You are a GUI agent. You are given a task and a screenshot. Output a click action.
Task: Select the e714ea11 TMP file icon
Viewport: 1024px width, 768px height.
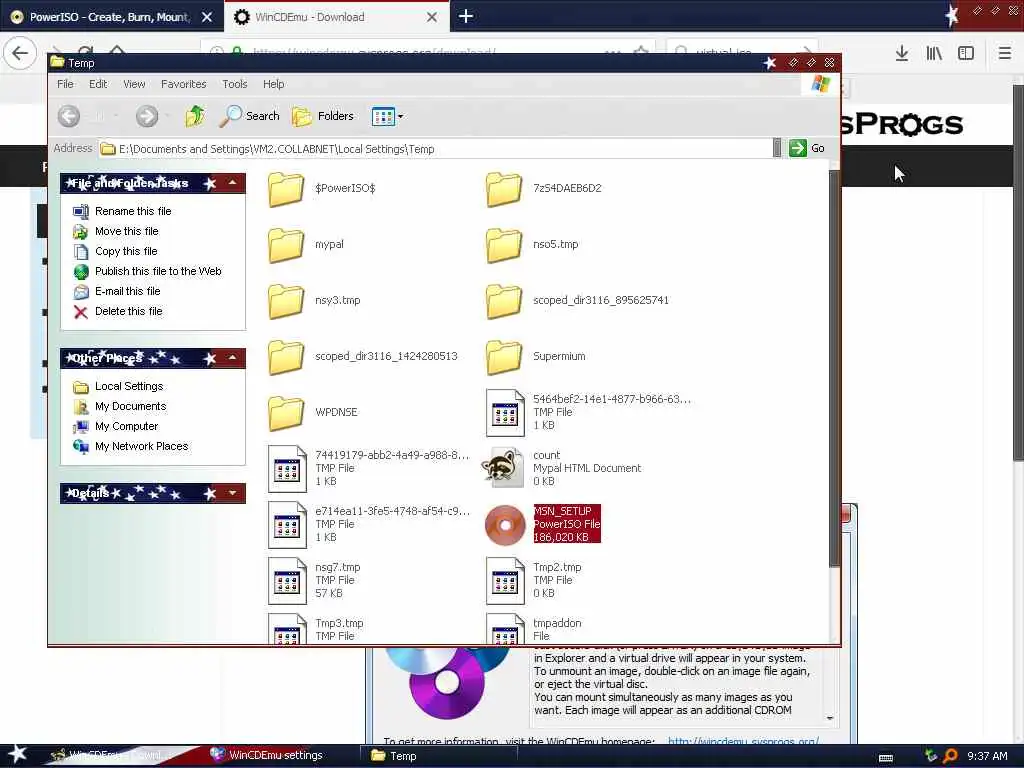click(x=287, y=524)
